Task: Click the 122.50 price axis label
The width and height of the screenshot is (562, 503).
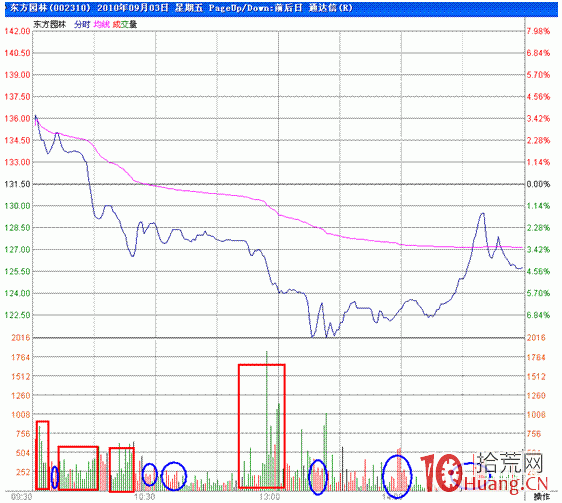Action: [17, 315]
